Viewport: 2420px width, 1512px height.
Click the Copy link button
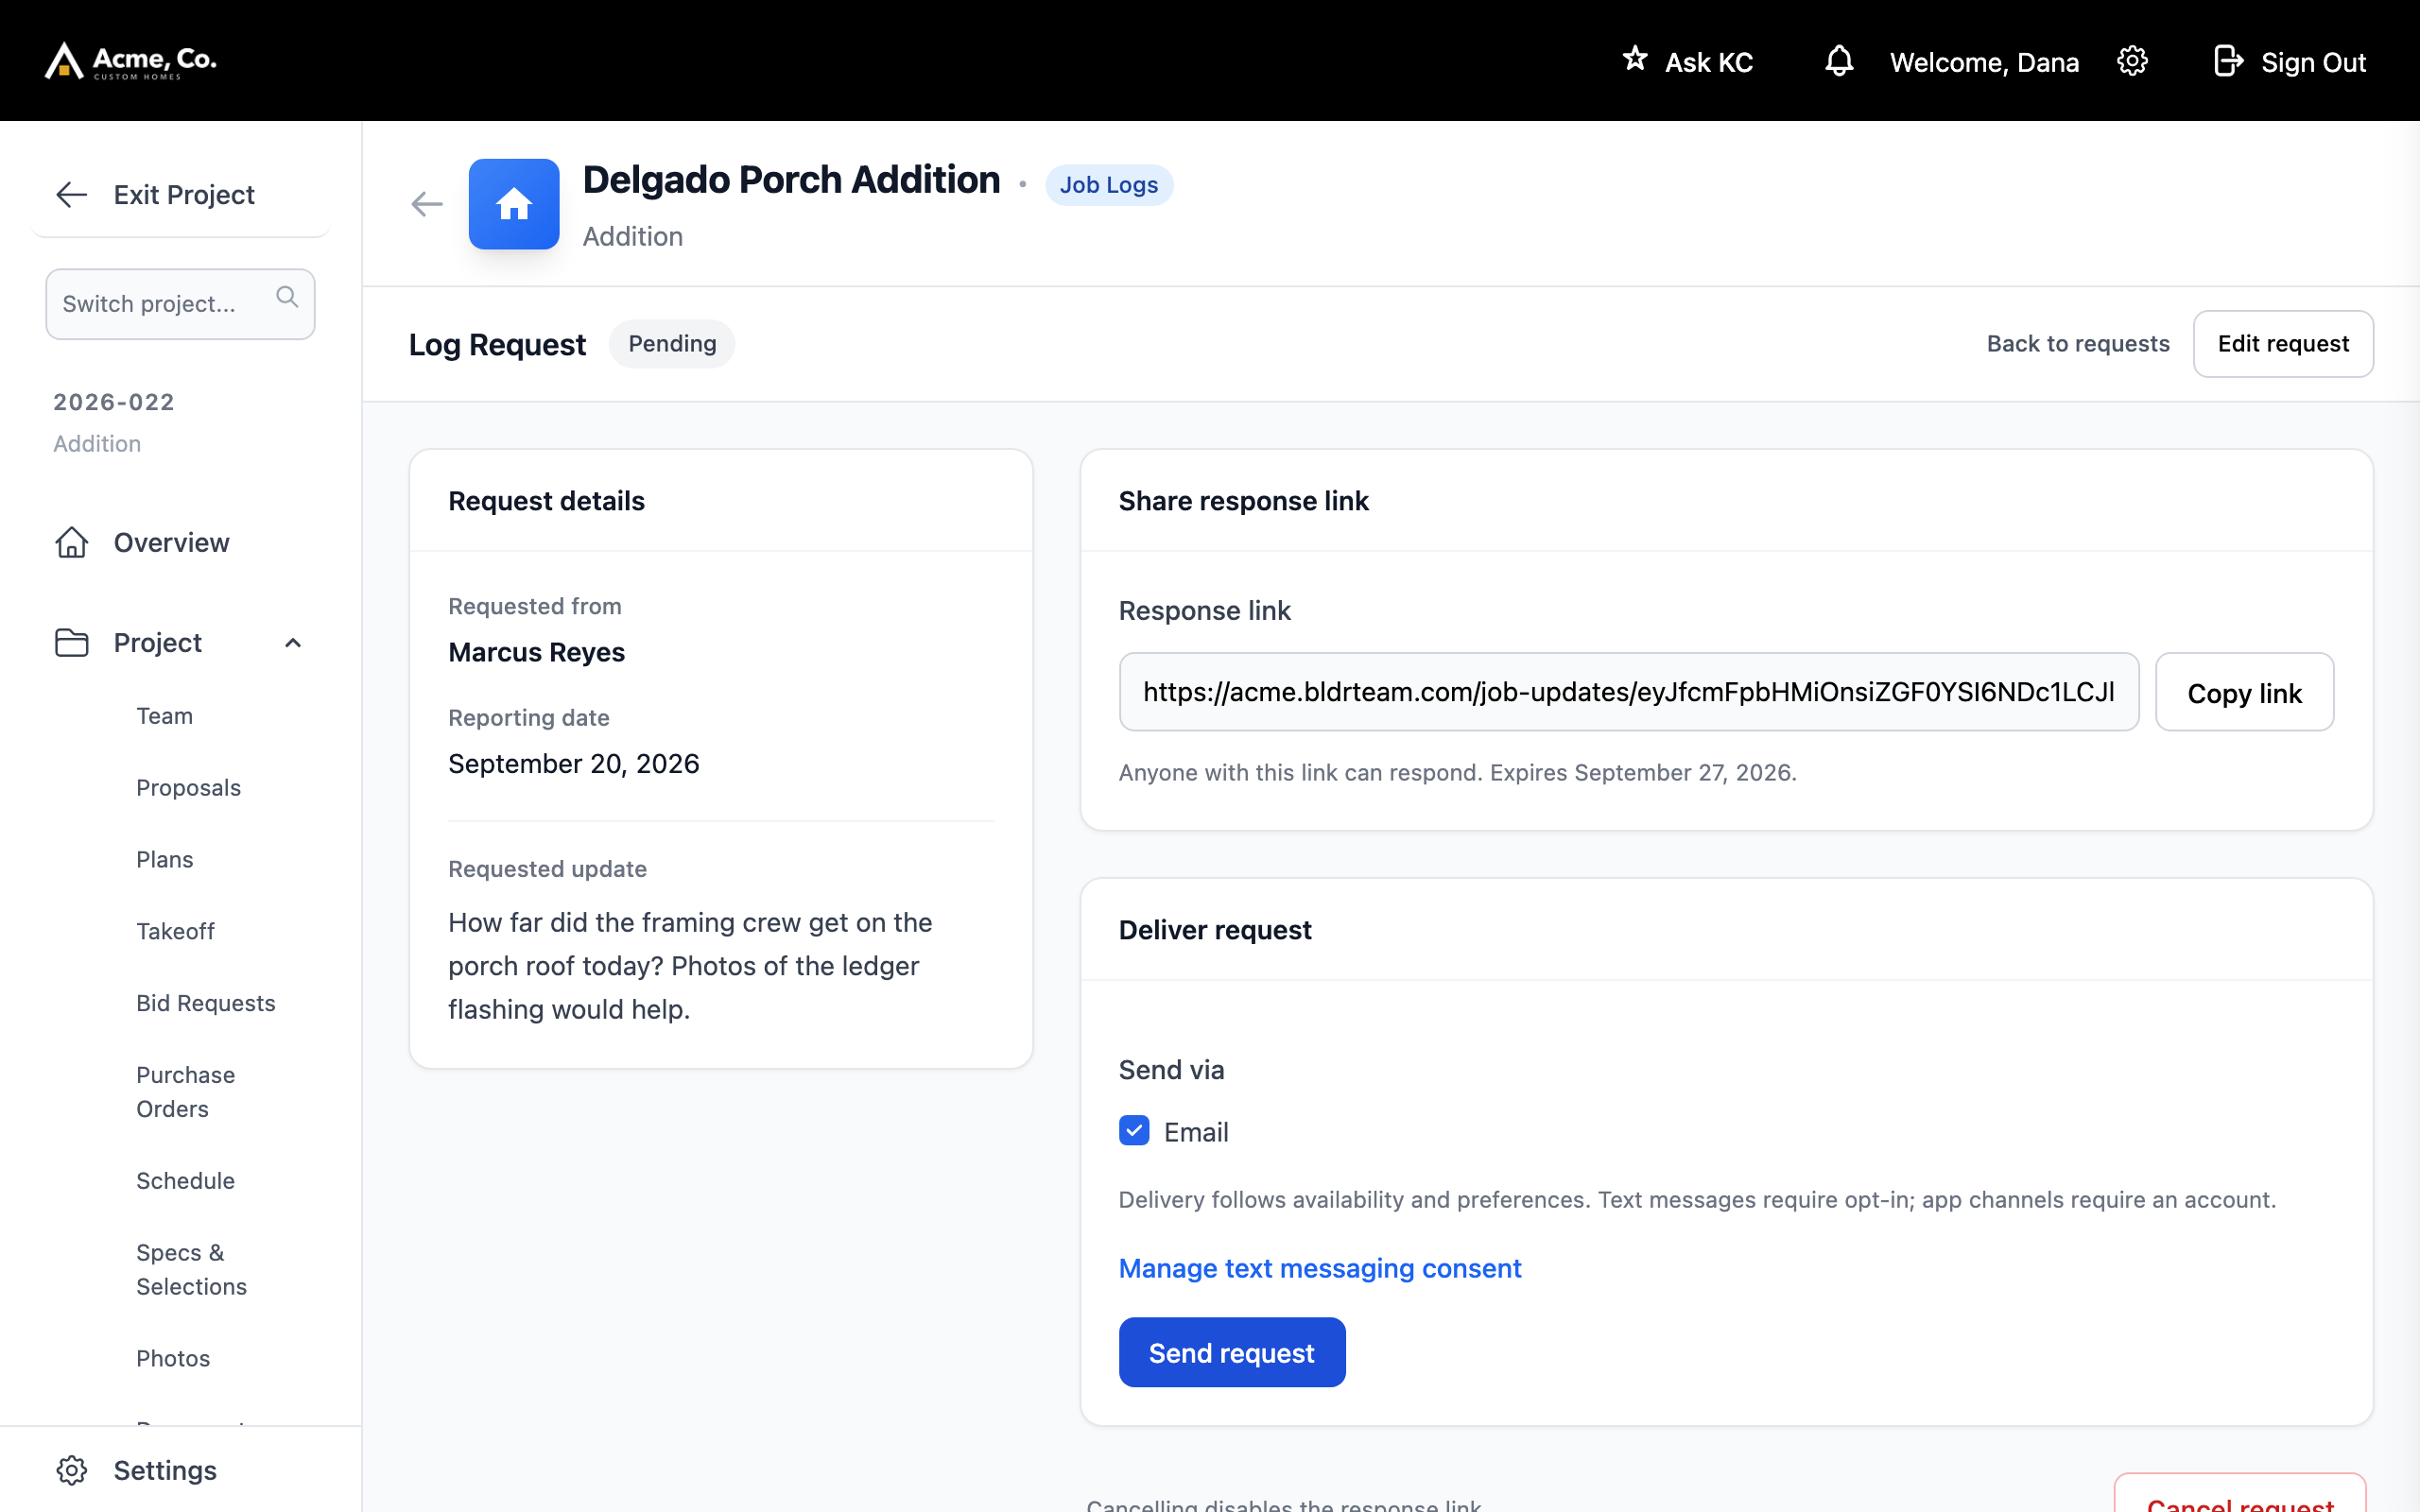click(2244, 692)
